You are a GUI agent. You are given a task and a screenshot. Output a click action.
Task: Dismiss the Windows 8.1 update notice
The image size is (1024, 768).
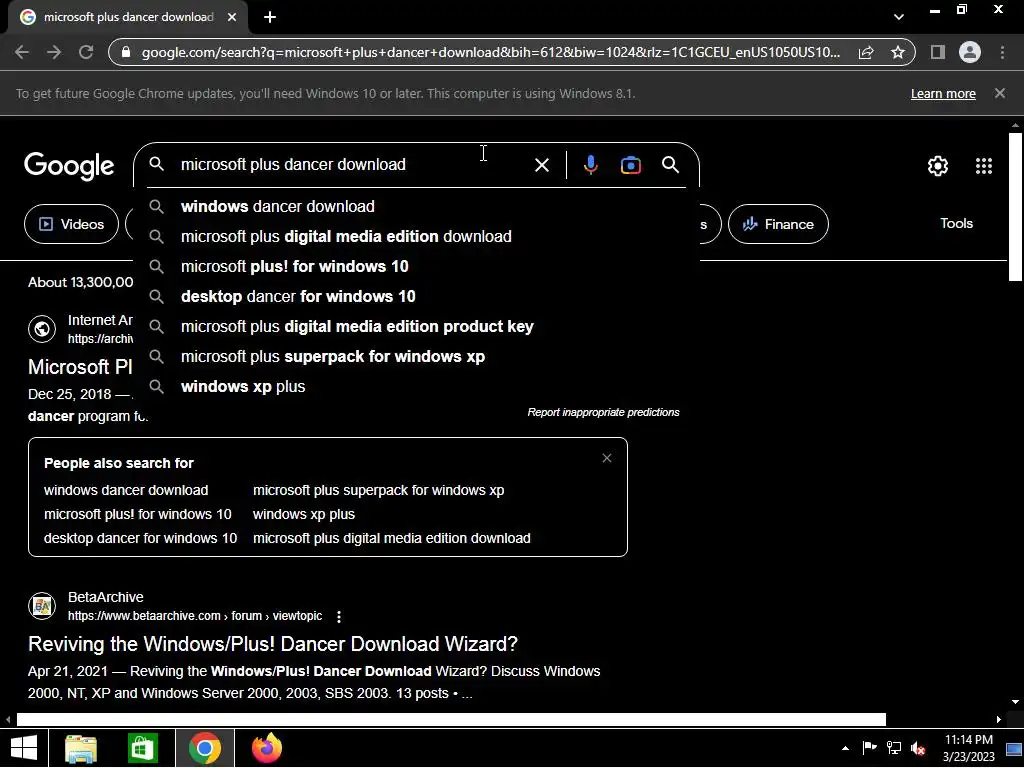(1000, 93)
